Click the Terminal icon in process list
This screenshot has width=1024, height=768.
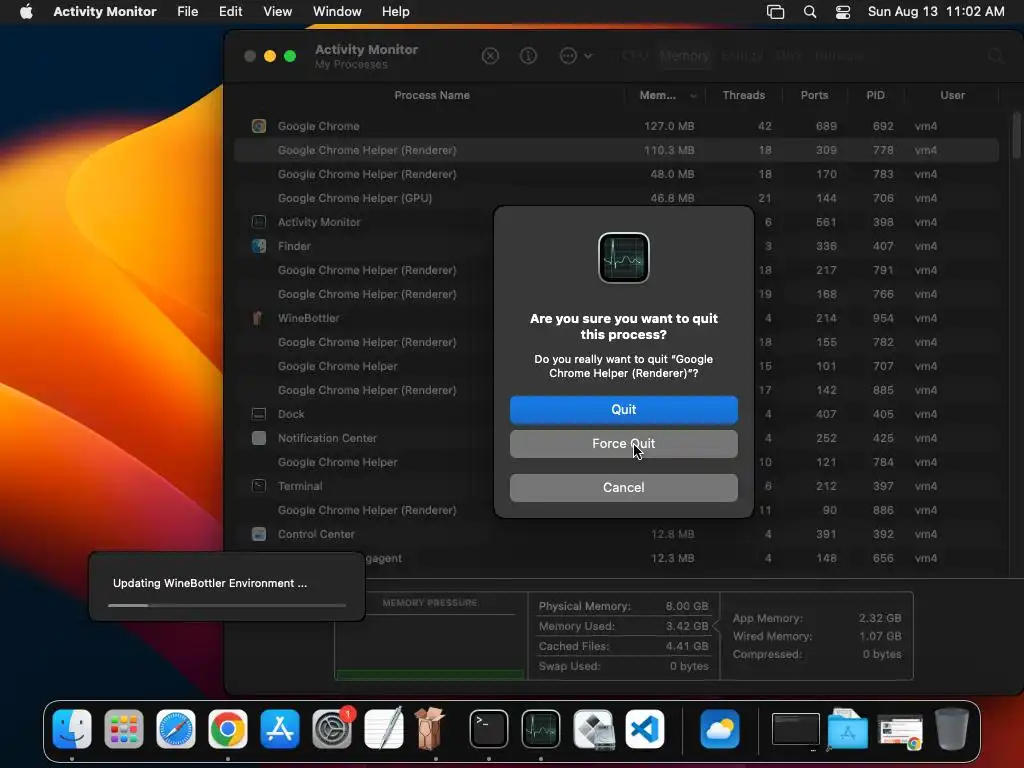[x=259, y=486]
